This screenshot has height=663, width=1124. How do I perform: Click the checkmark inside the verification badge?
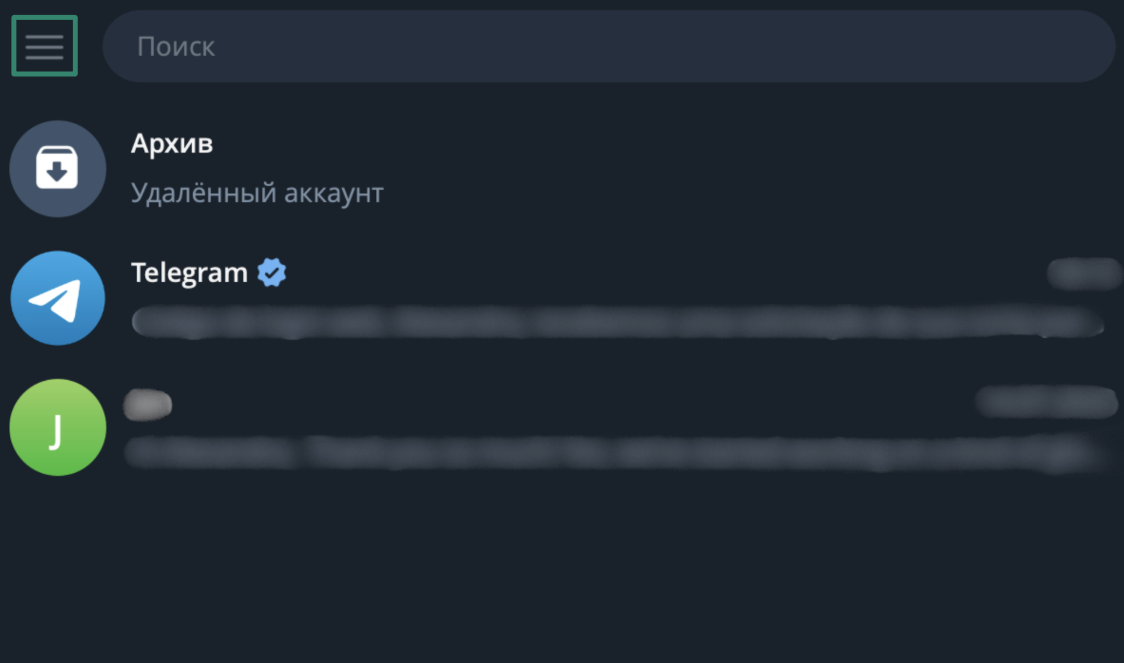click(270, 271)
